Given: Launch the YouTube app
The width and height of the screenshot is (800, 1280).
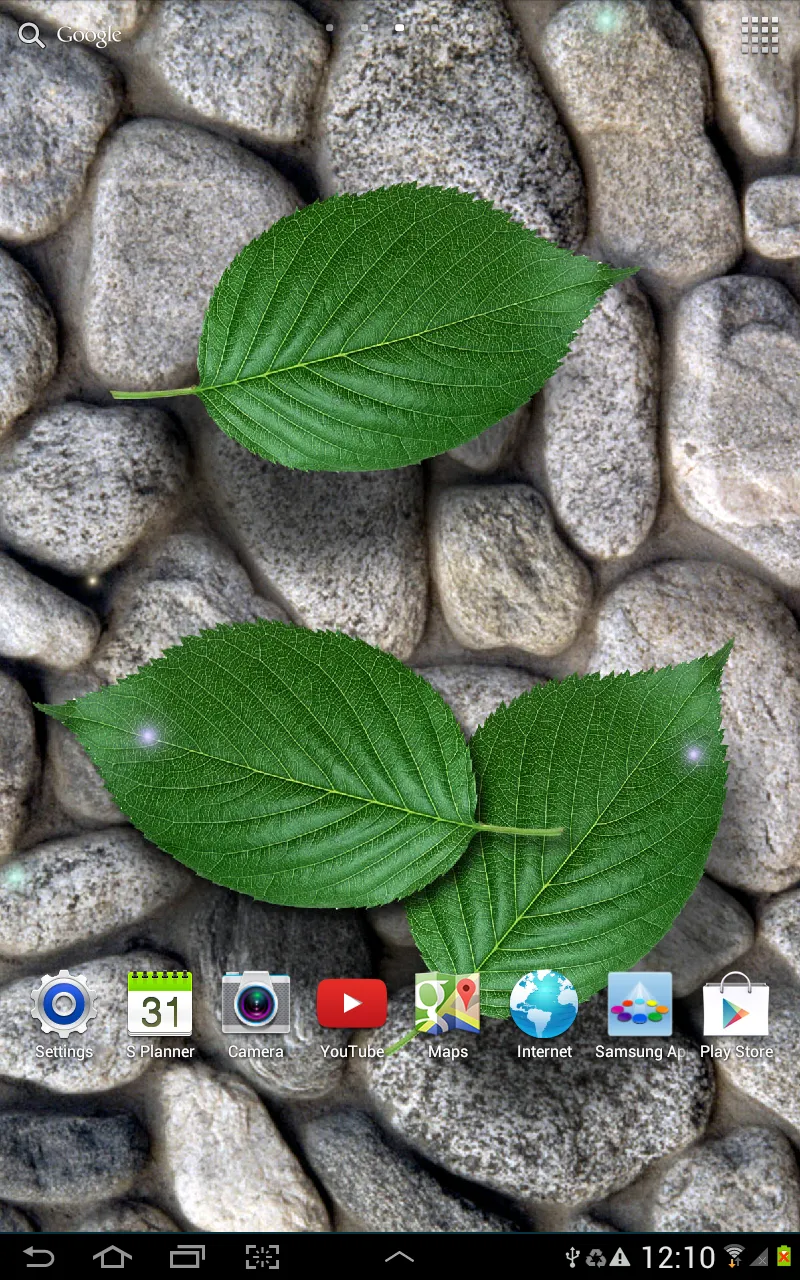Looking at the screenshot, I should pyautogui.click(x=352, y=1015).
